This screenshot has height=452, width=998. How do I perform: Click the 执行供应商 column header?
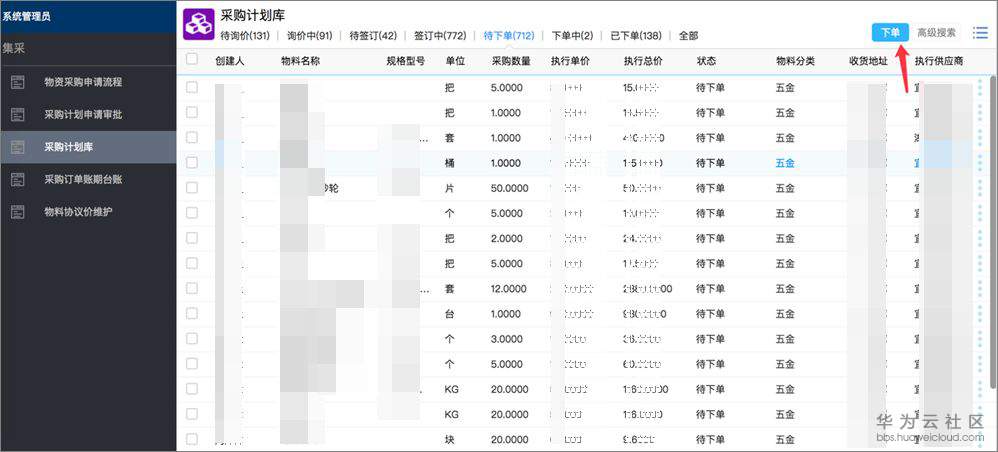coord(939,61)
